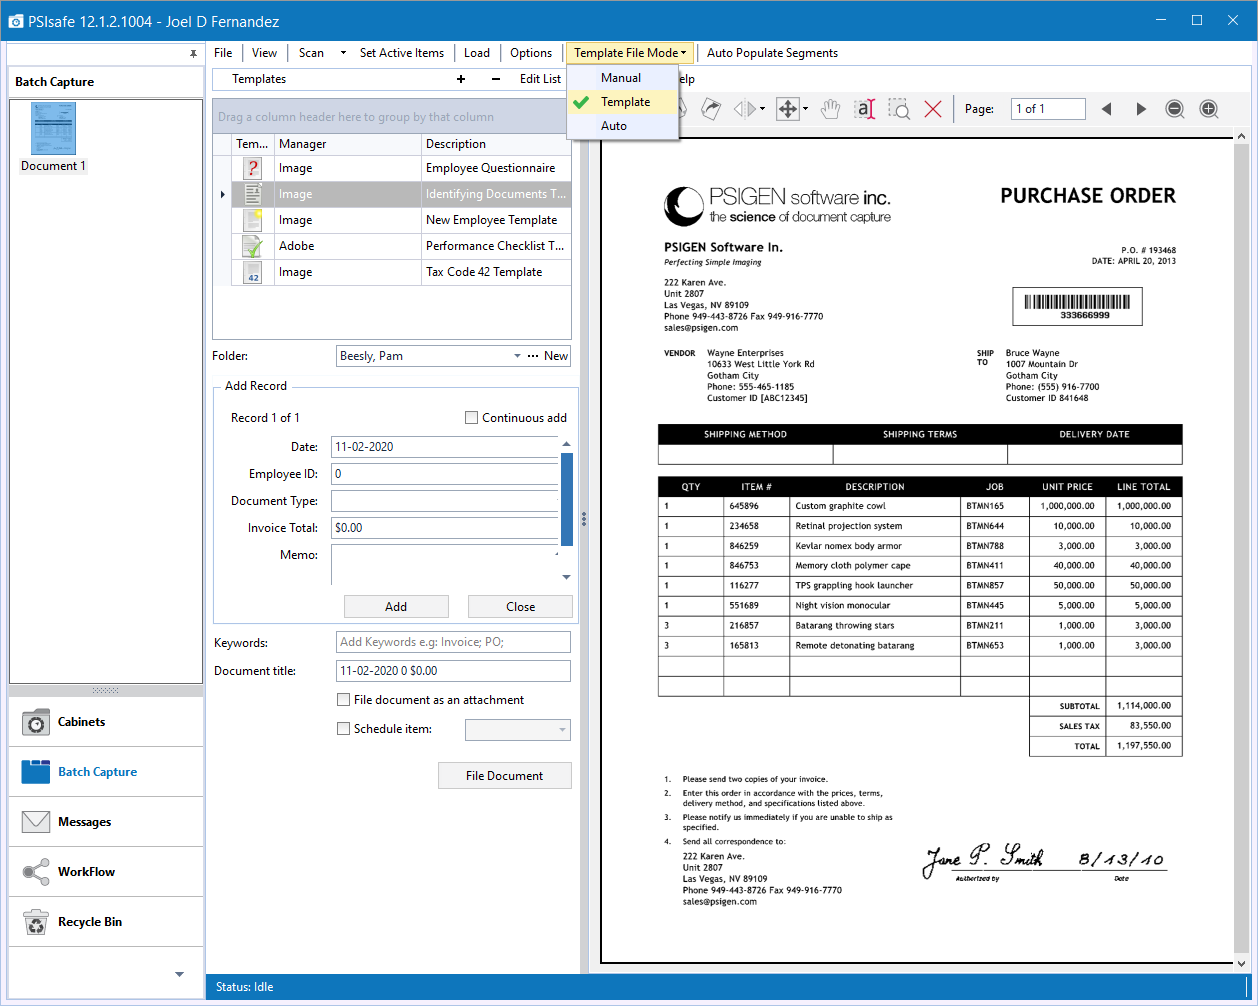Viewport: 1258px width, 1006px height.
Task: Click the Scan menu item
Action: tap(311, 53)
